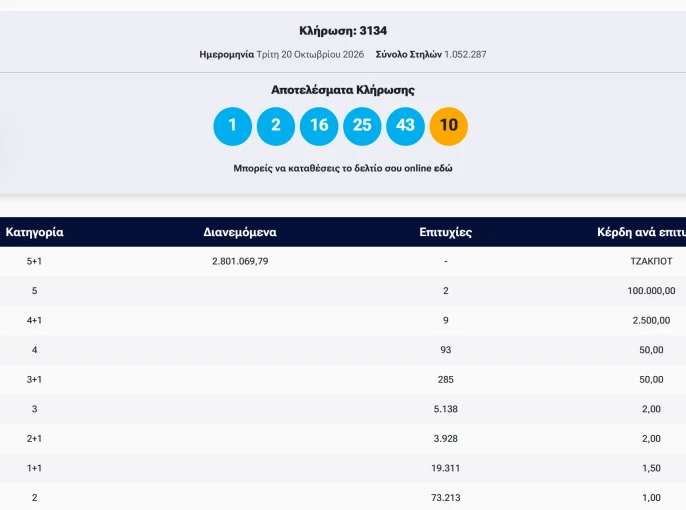Viewport: 686px width, 510px height.
Task: Click the Κατηγορία column header
Action: (35, 232)
